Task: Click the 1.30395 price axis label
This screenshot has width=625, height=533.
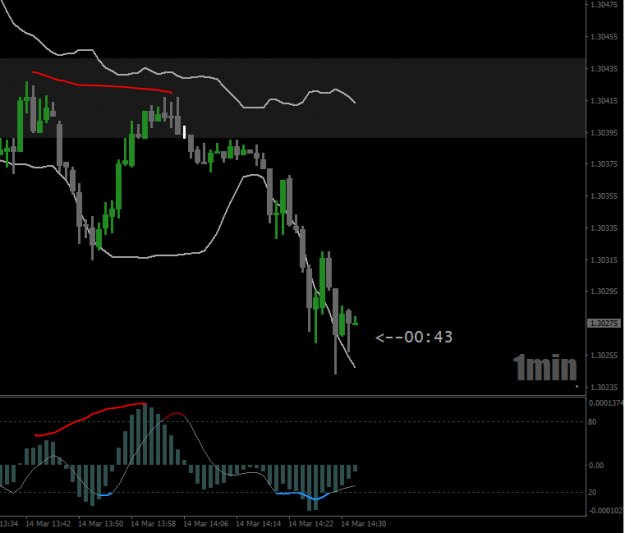Action: click(x=604, y=132)
